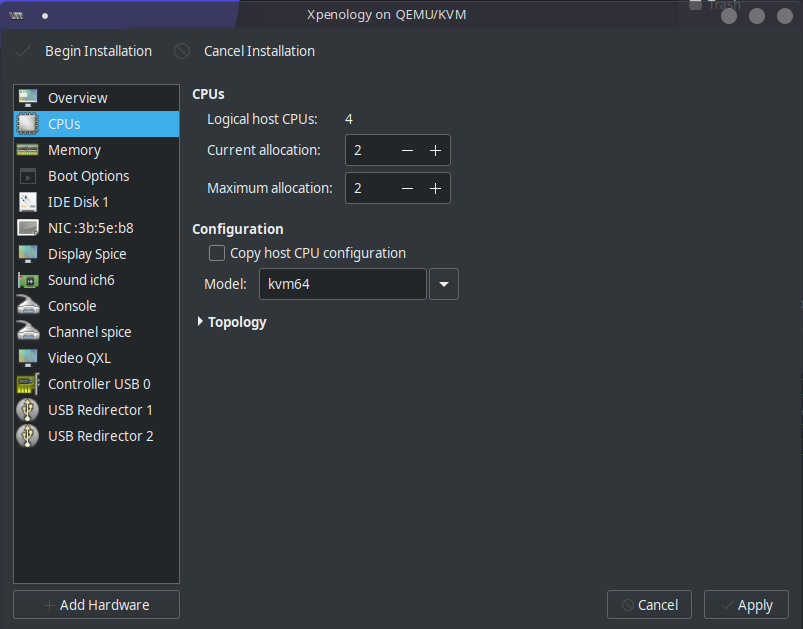803x629 pixels.
Task: Select IDE Disk 1 entry
Action: point(96,202)
